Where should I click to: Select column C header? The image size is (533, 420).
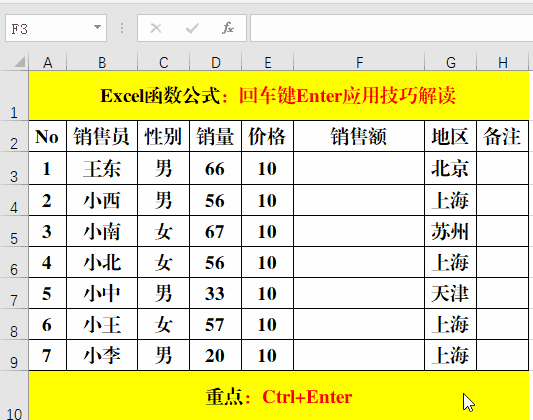164,62
